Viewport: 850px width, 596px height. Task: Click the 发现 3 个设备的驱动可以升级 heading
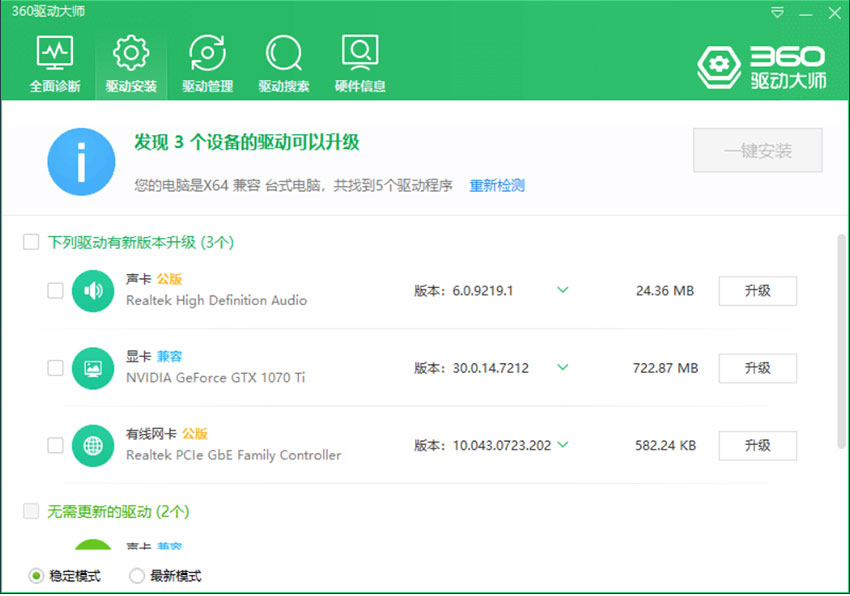[247, 142]
